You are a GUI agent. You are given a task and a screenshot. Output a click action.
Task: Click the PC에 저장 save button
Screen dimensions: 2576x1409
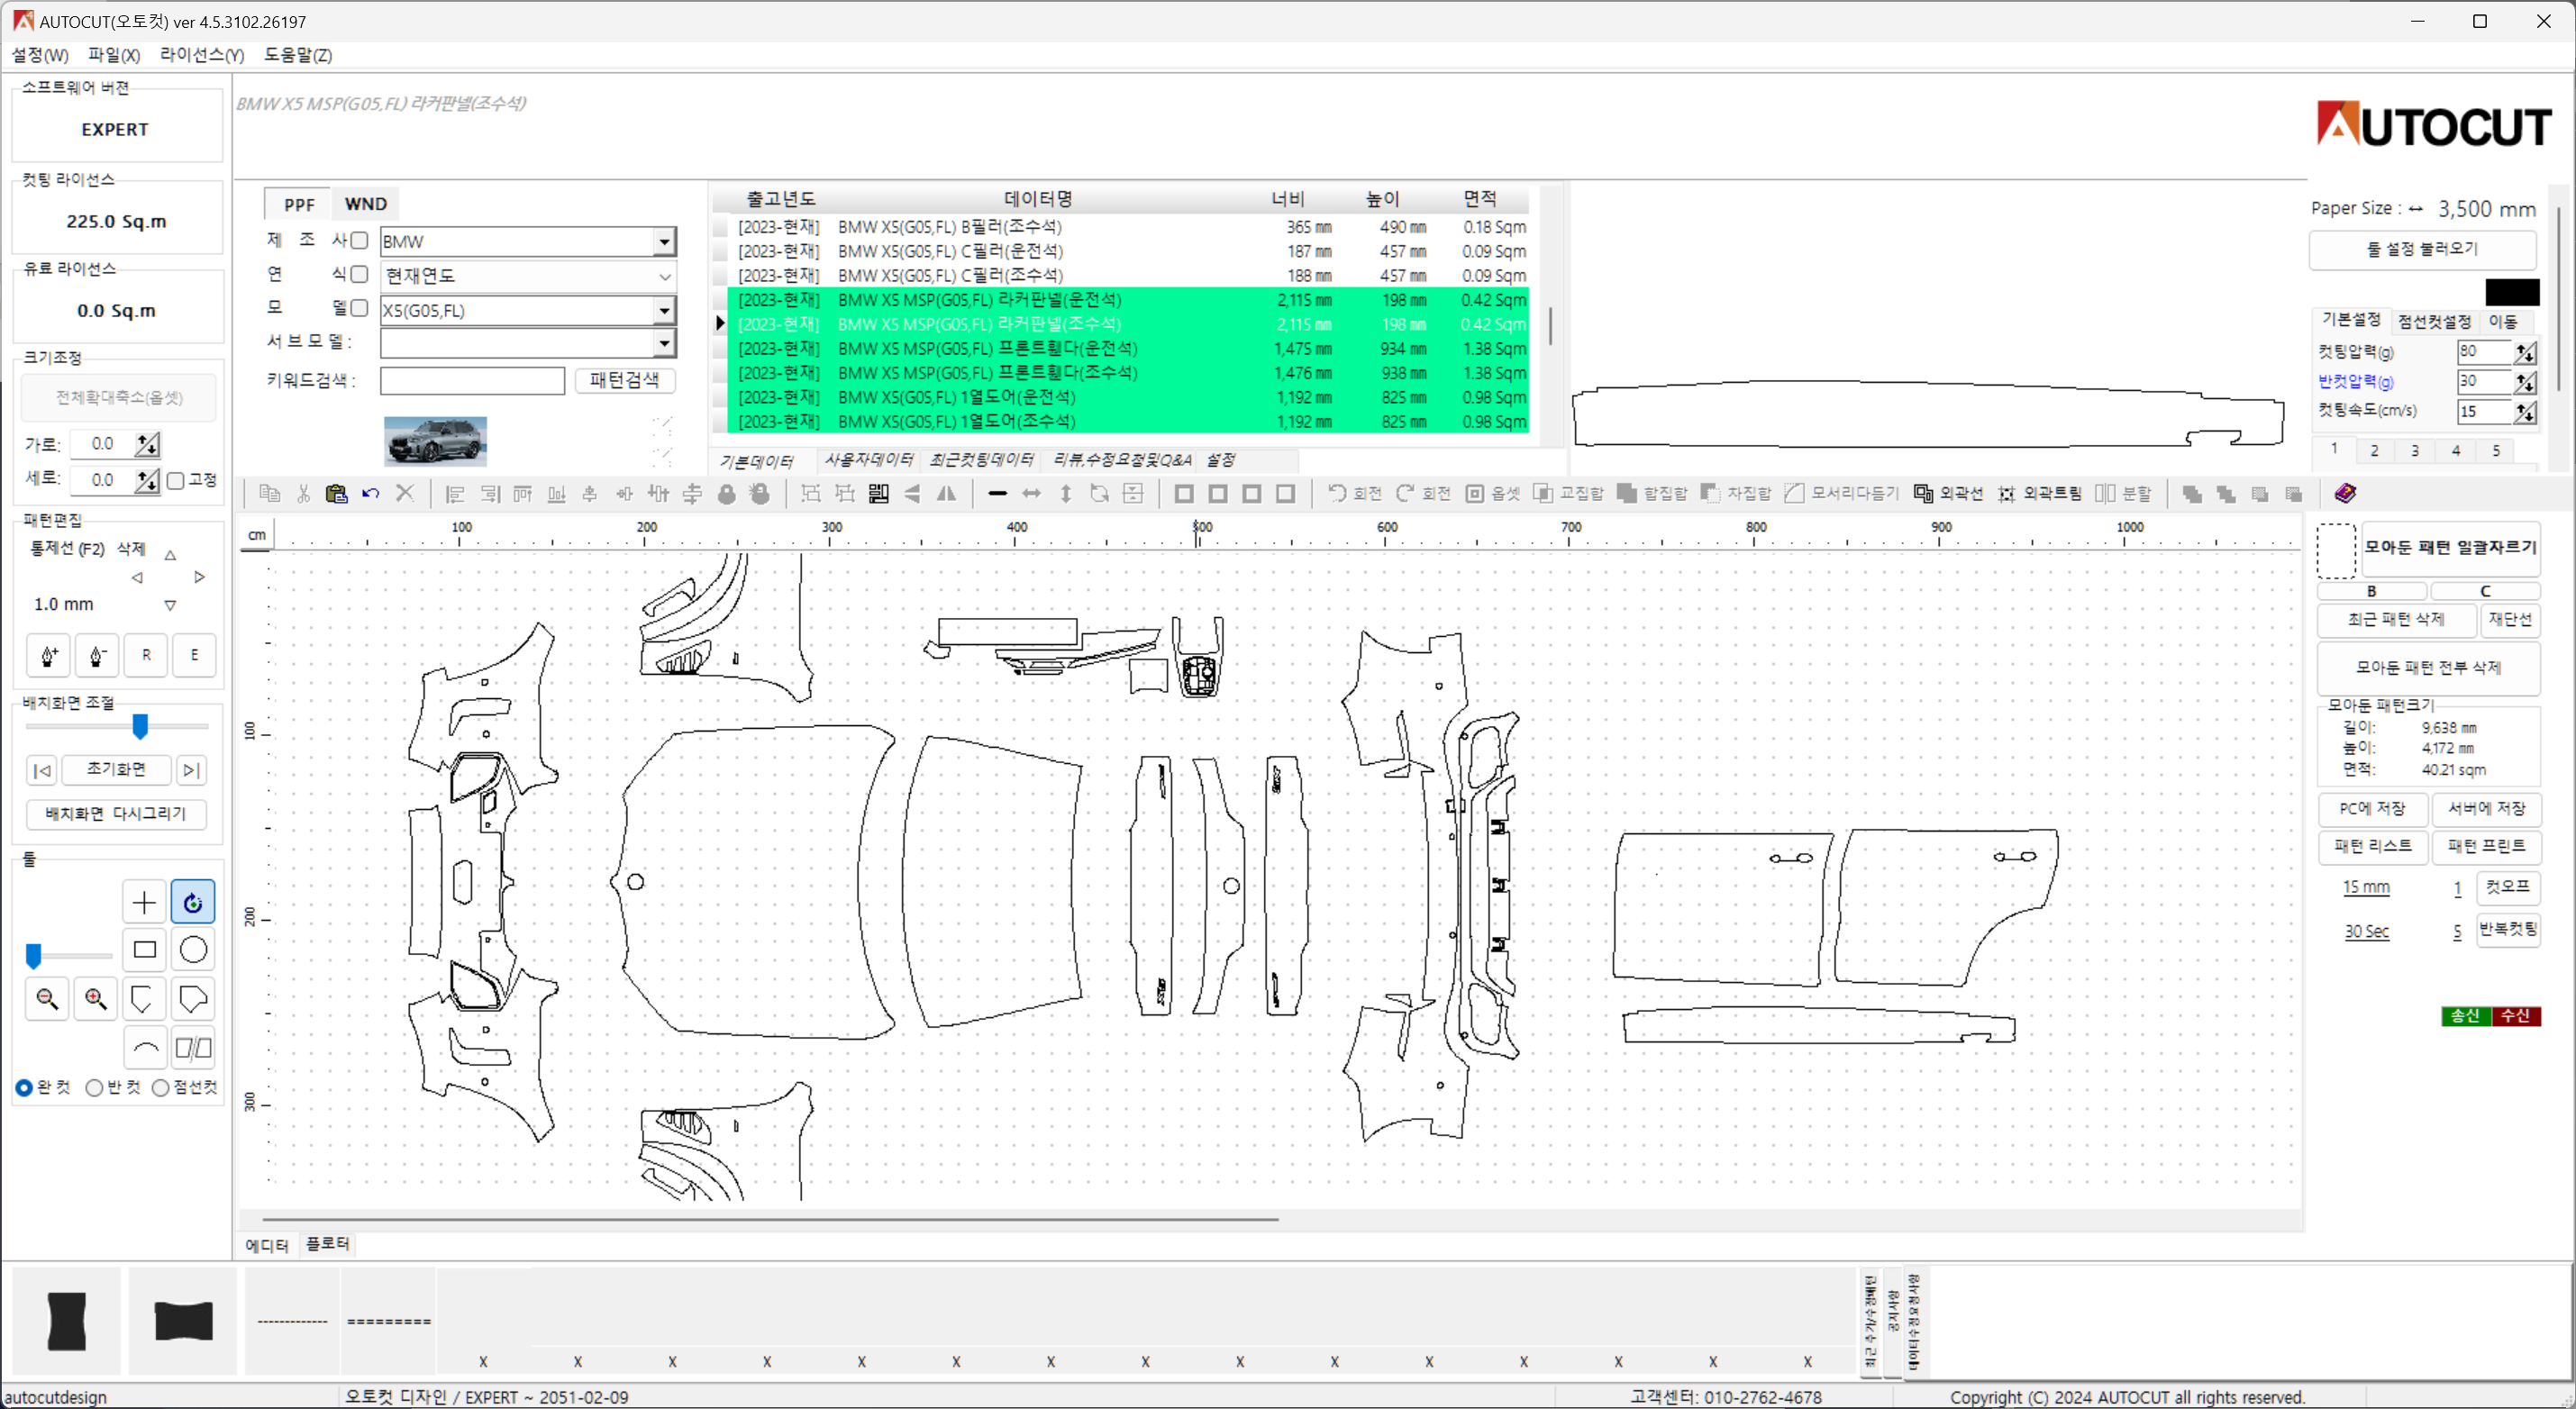pyautogui.click(x=2372, y=808)
